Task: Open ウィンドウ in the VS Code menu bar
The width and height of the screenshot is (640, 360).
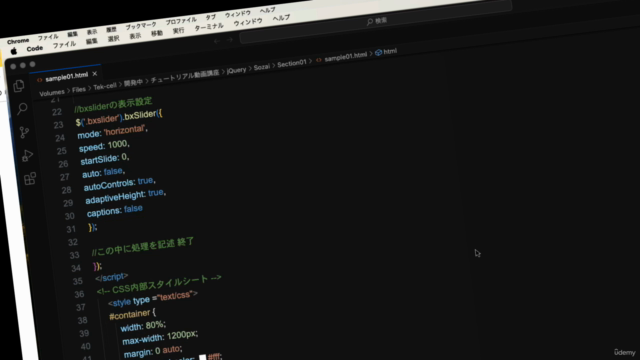Action: (x=248, y=22)
